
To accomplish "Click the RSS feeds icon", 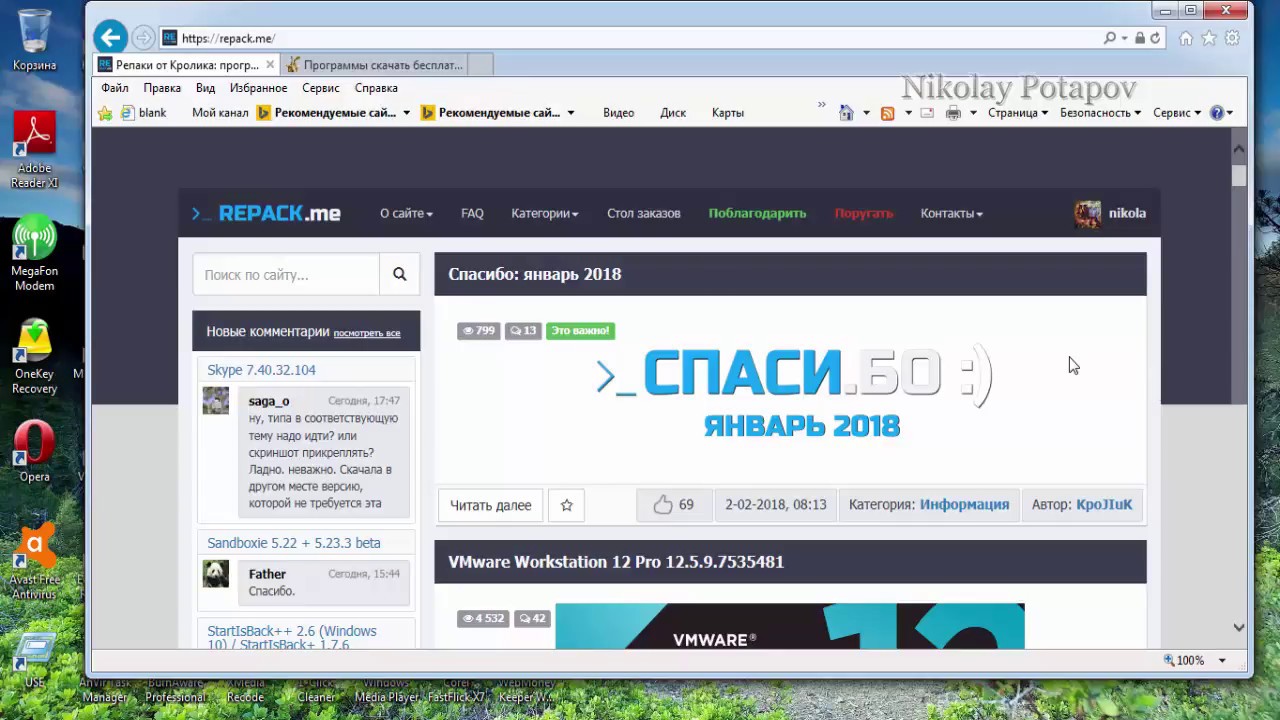I will pos(887,113).
